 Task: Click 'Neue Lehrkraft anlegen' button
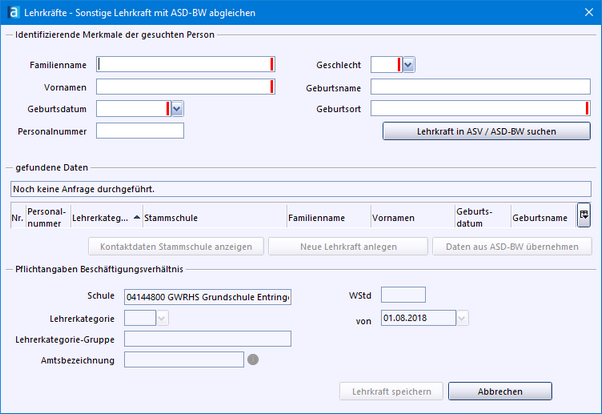[347, 246]
